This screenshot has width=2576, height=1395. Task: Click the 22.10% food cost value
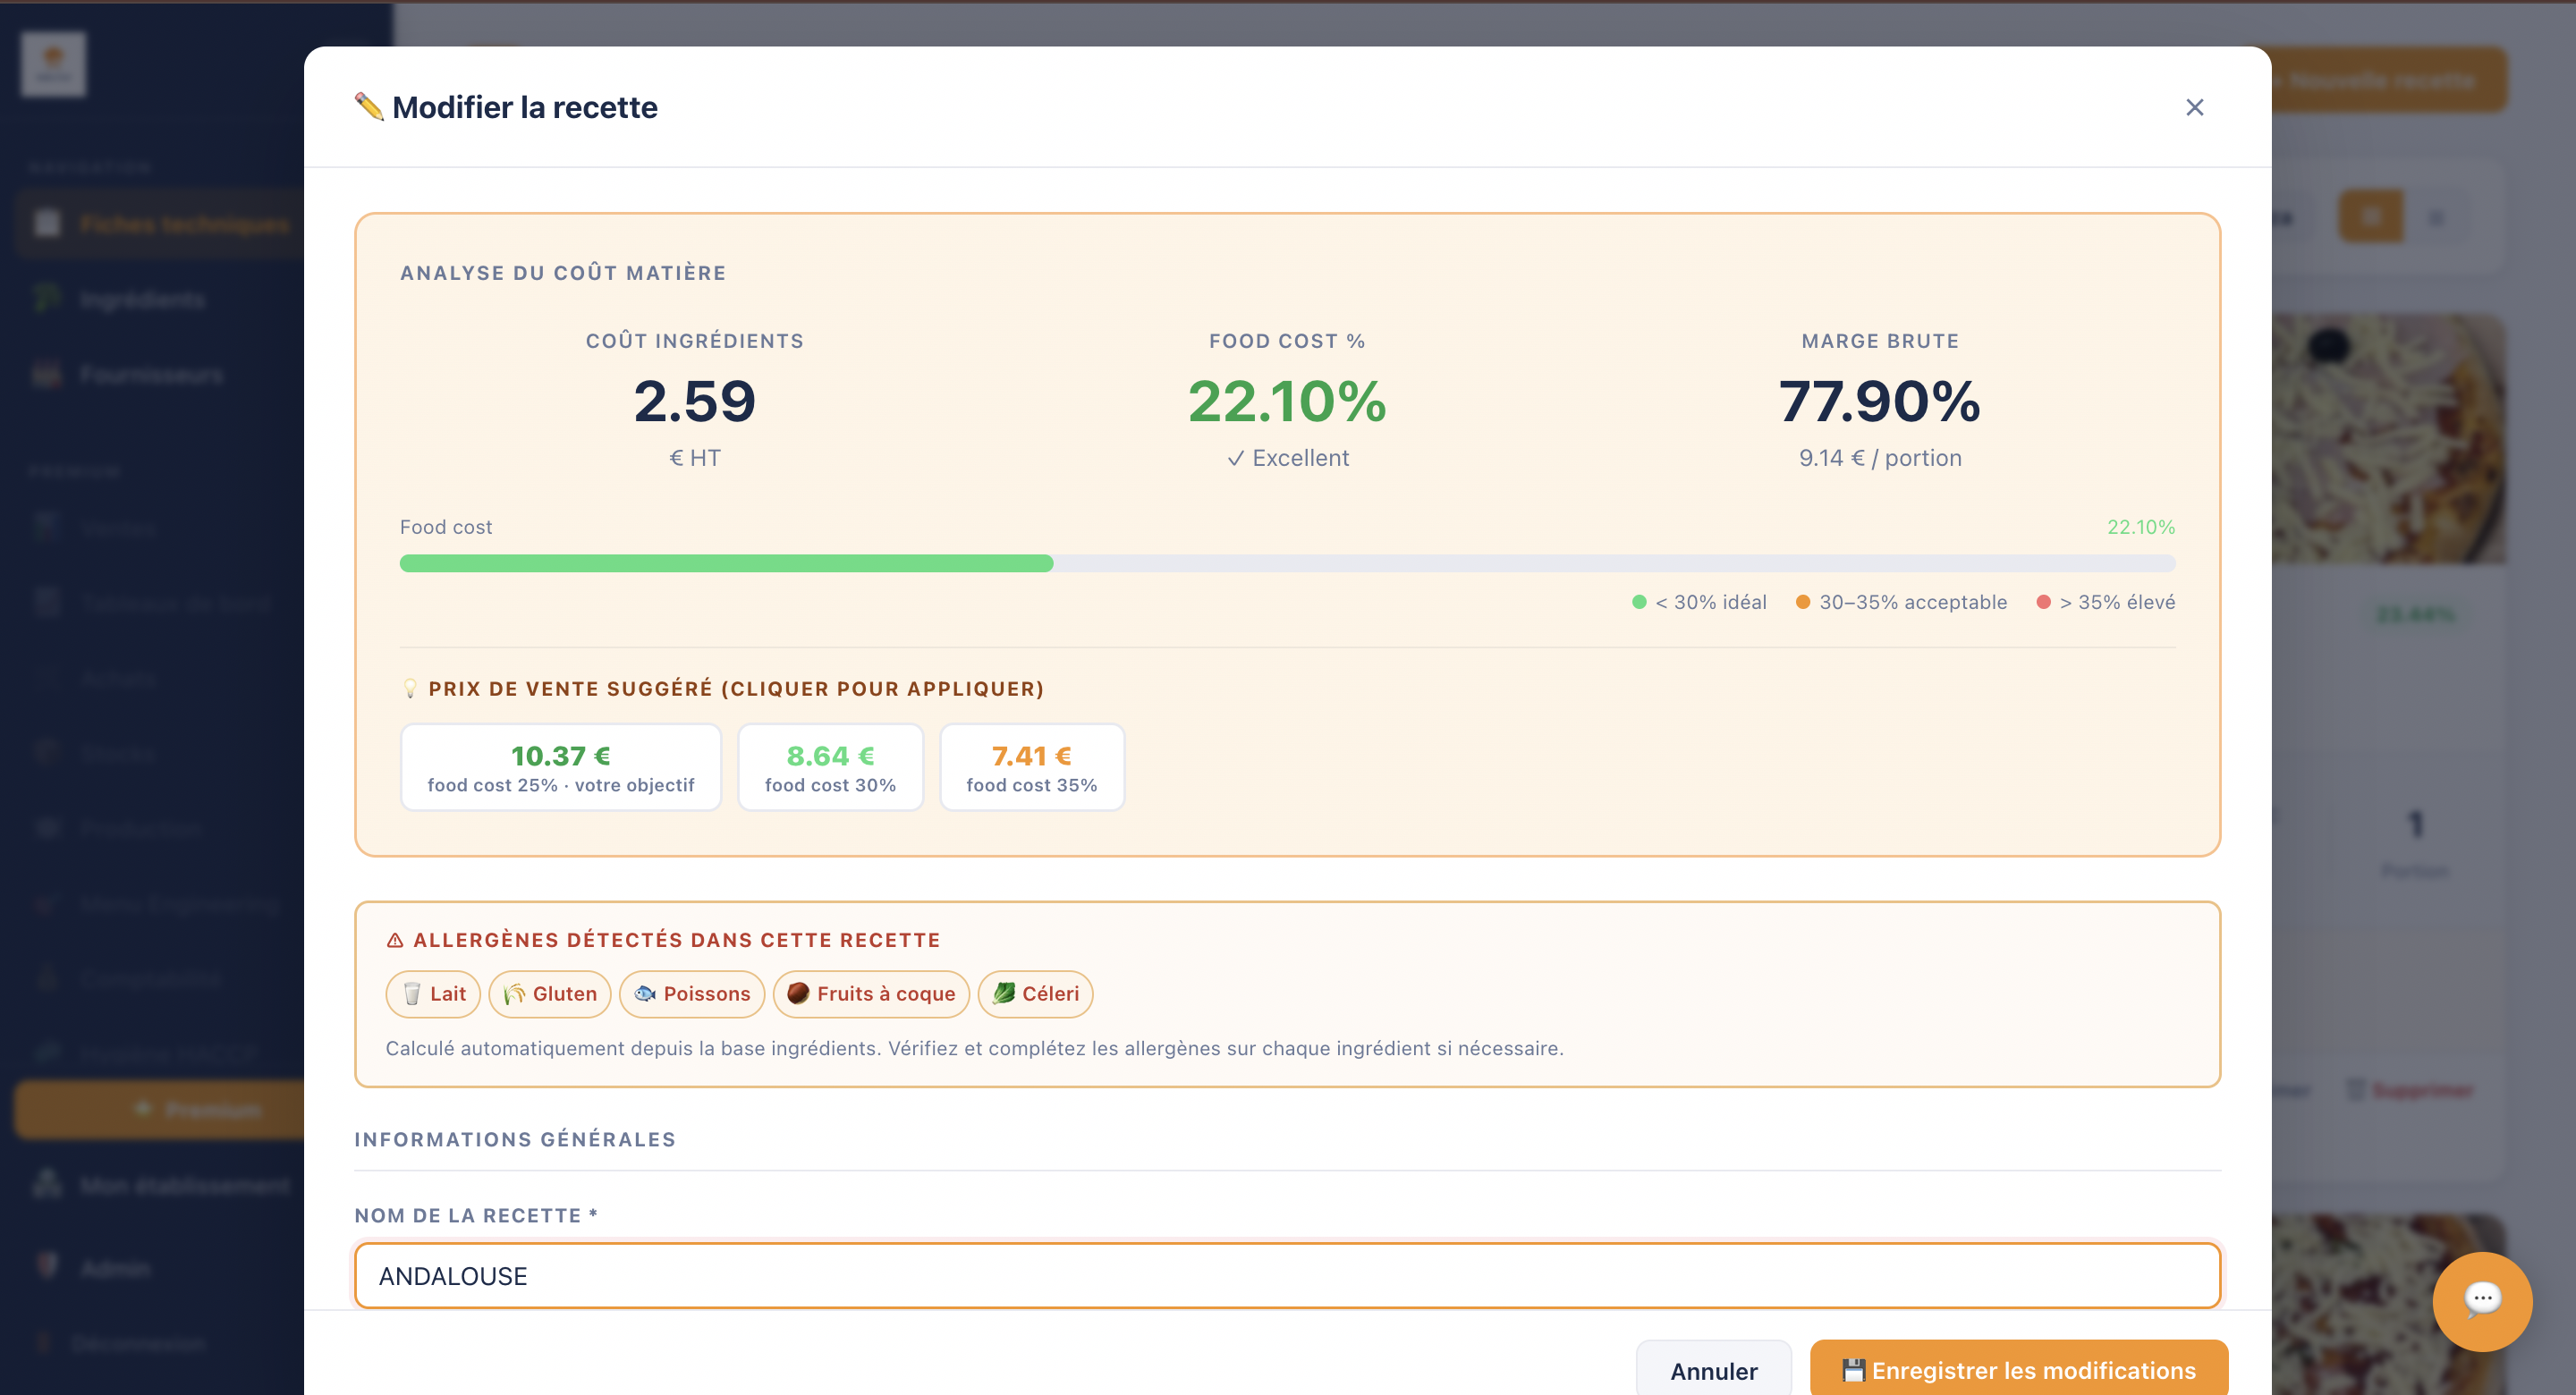[x=1287, y=401]
